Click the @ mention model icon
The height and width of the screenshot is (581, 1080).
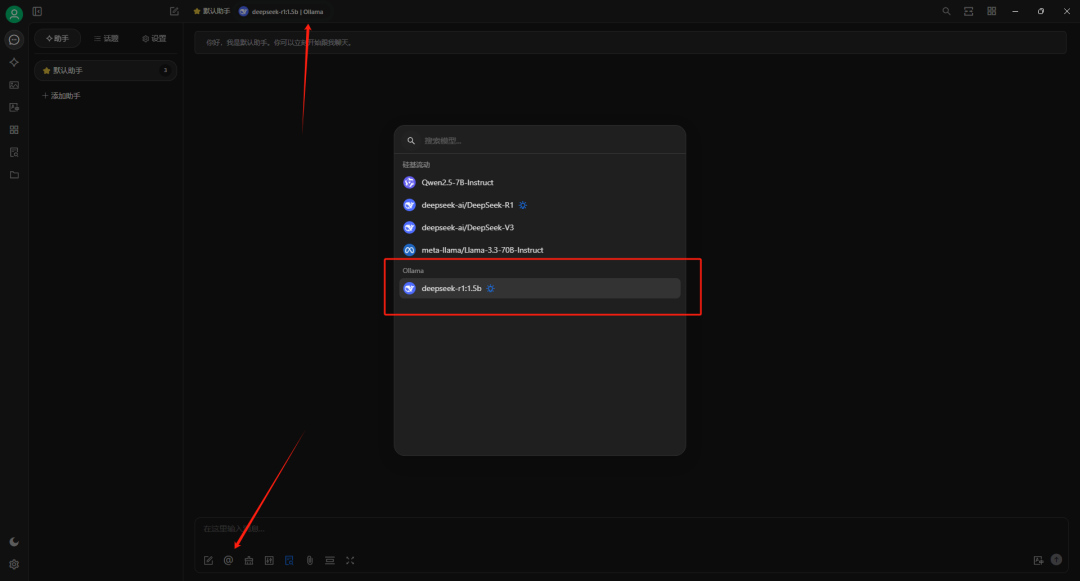click(x=229, y=560)
